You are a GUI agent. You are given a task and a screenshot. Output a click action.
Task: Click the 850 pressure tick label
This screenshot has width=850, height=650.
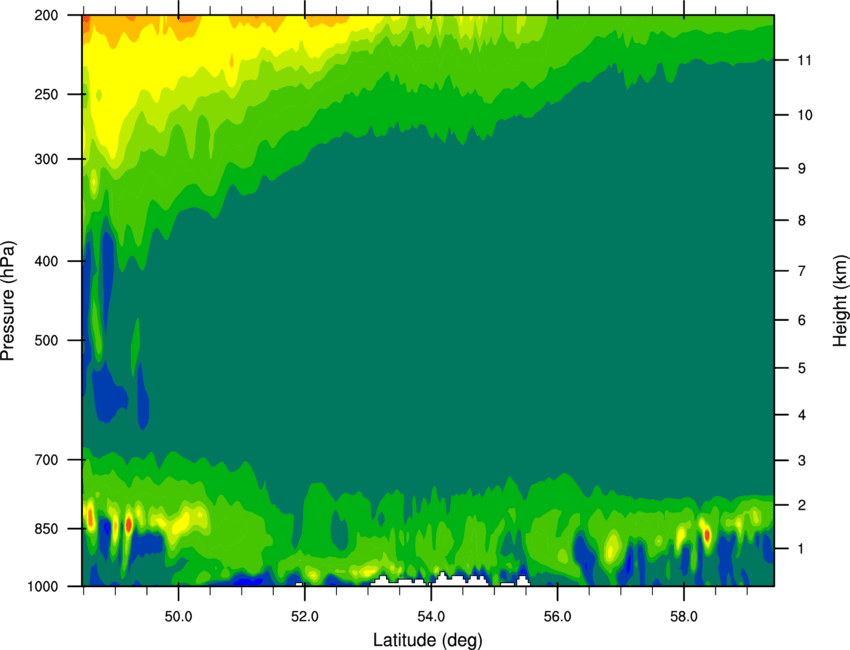[46, 529]
